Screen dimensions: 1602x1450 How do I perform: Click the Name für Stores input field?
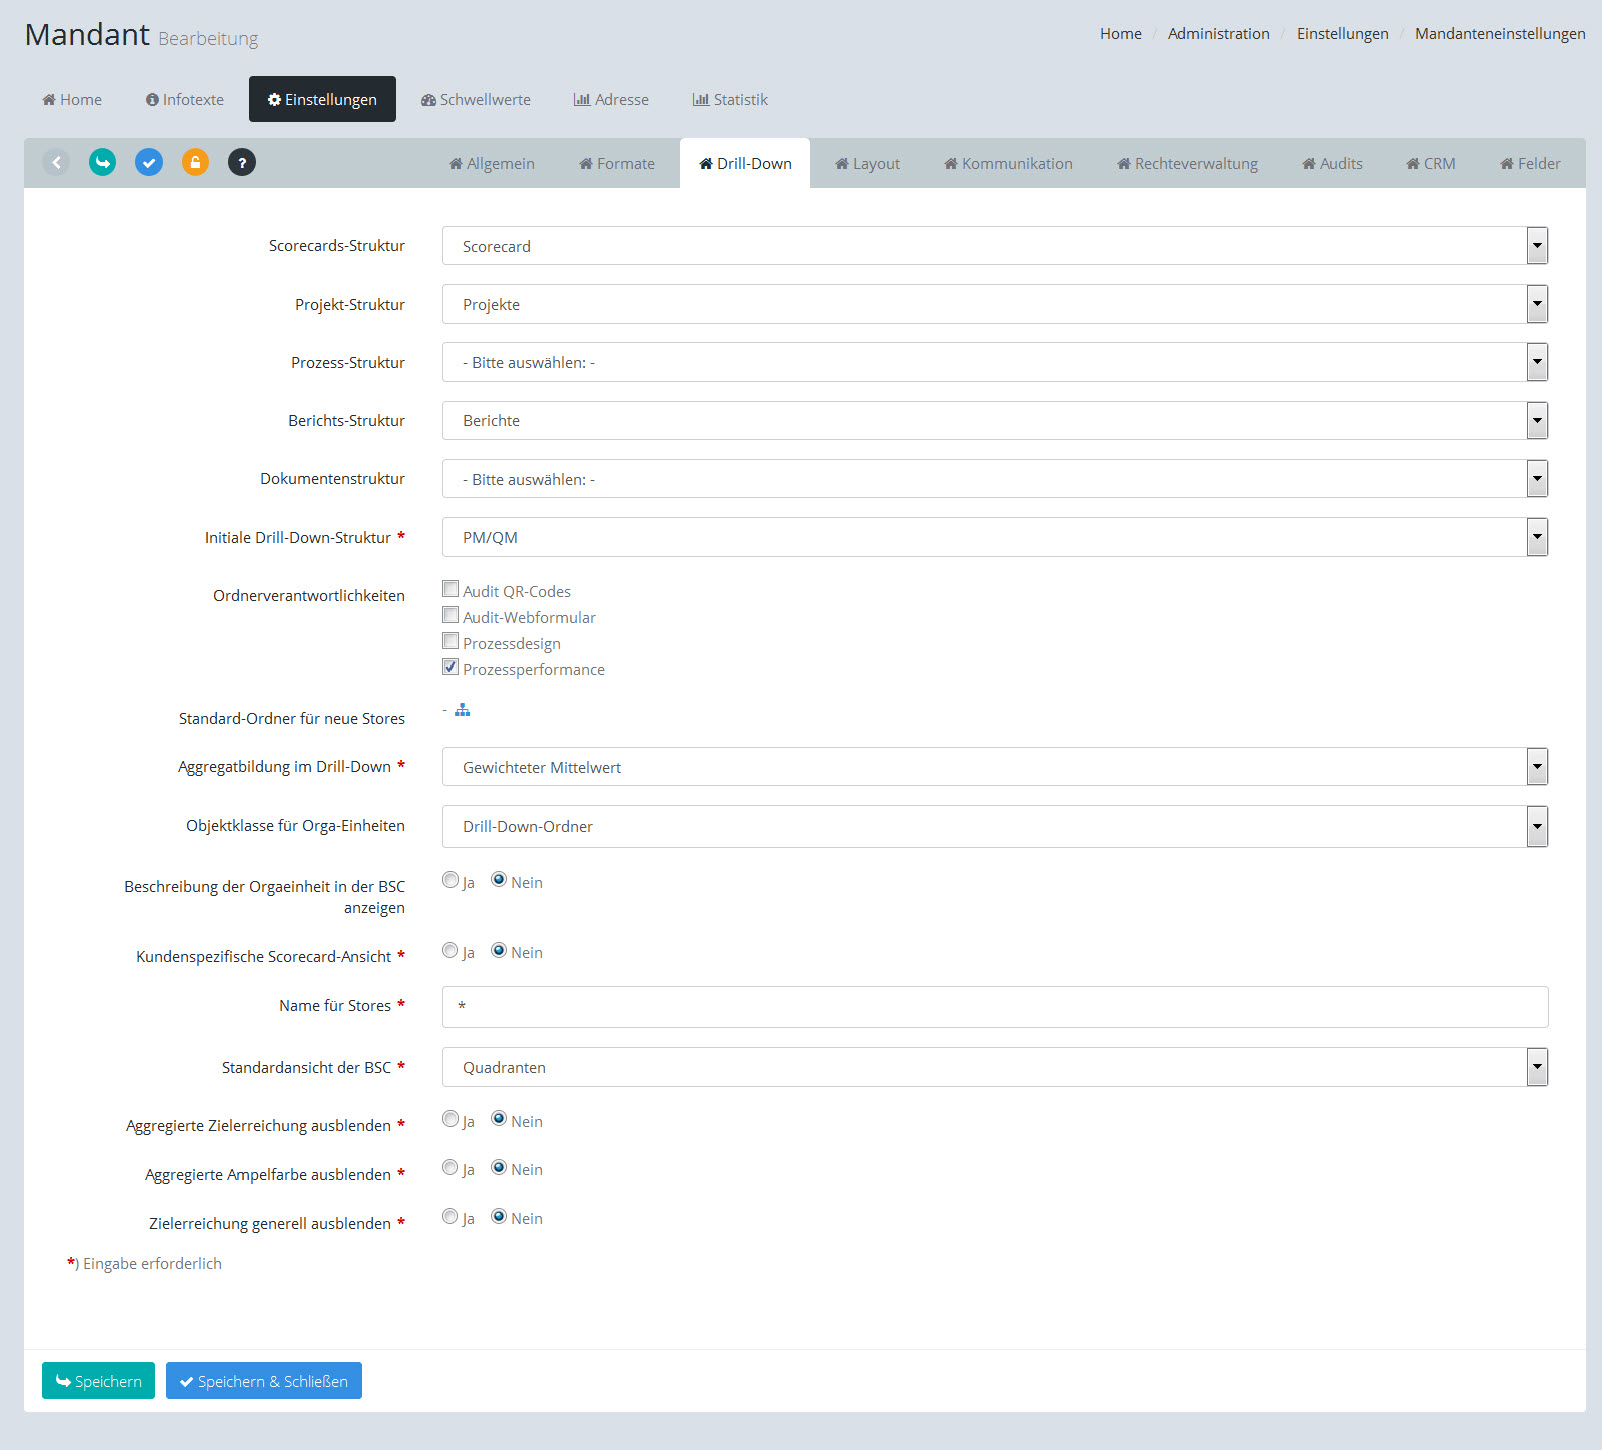pos(994,1007)
